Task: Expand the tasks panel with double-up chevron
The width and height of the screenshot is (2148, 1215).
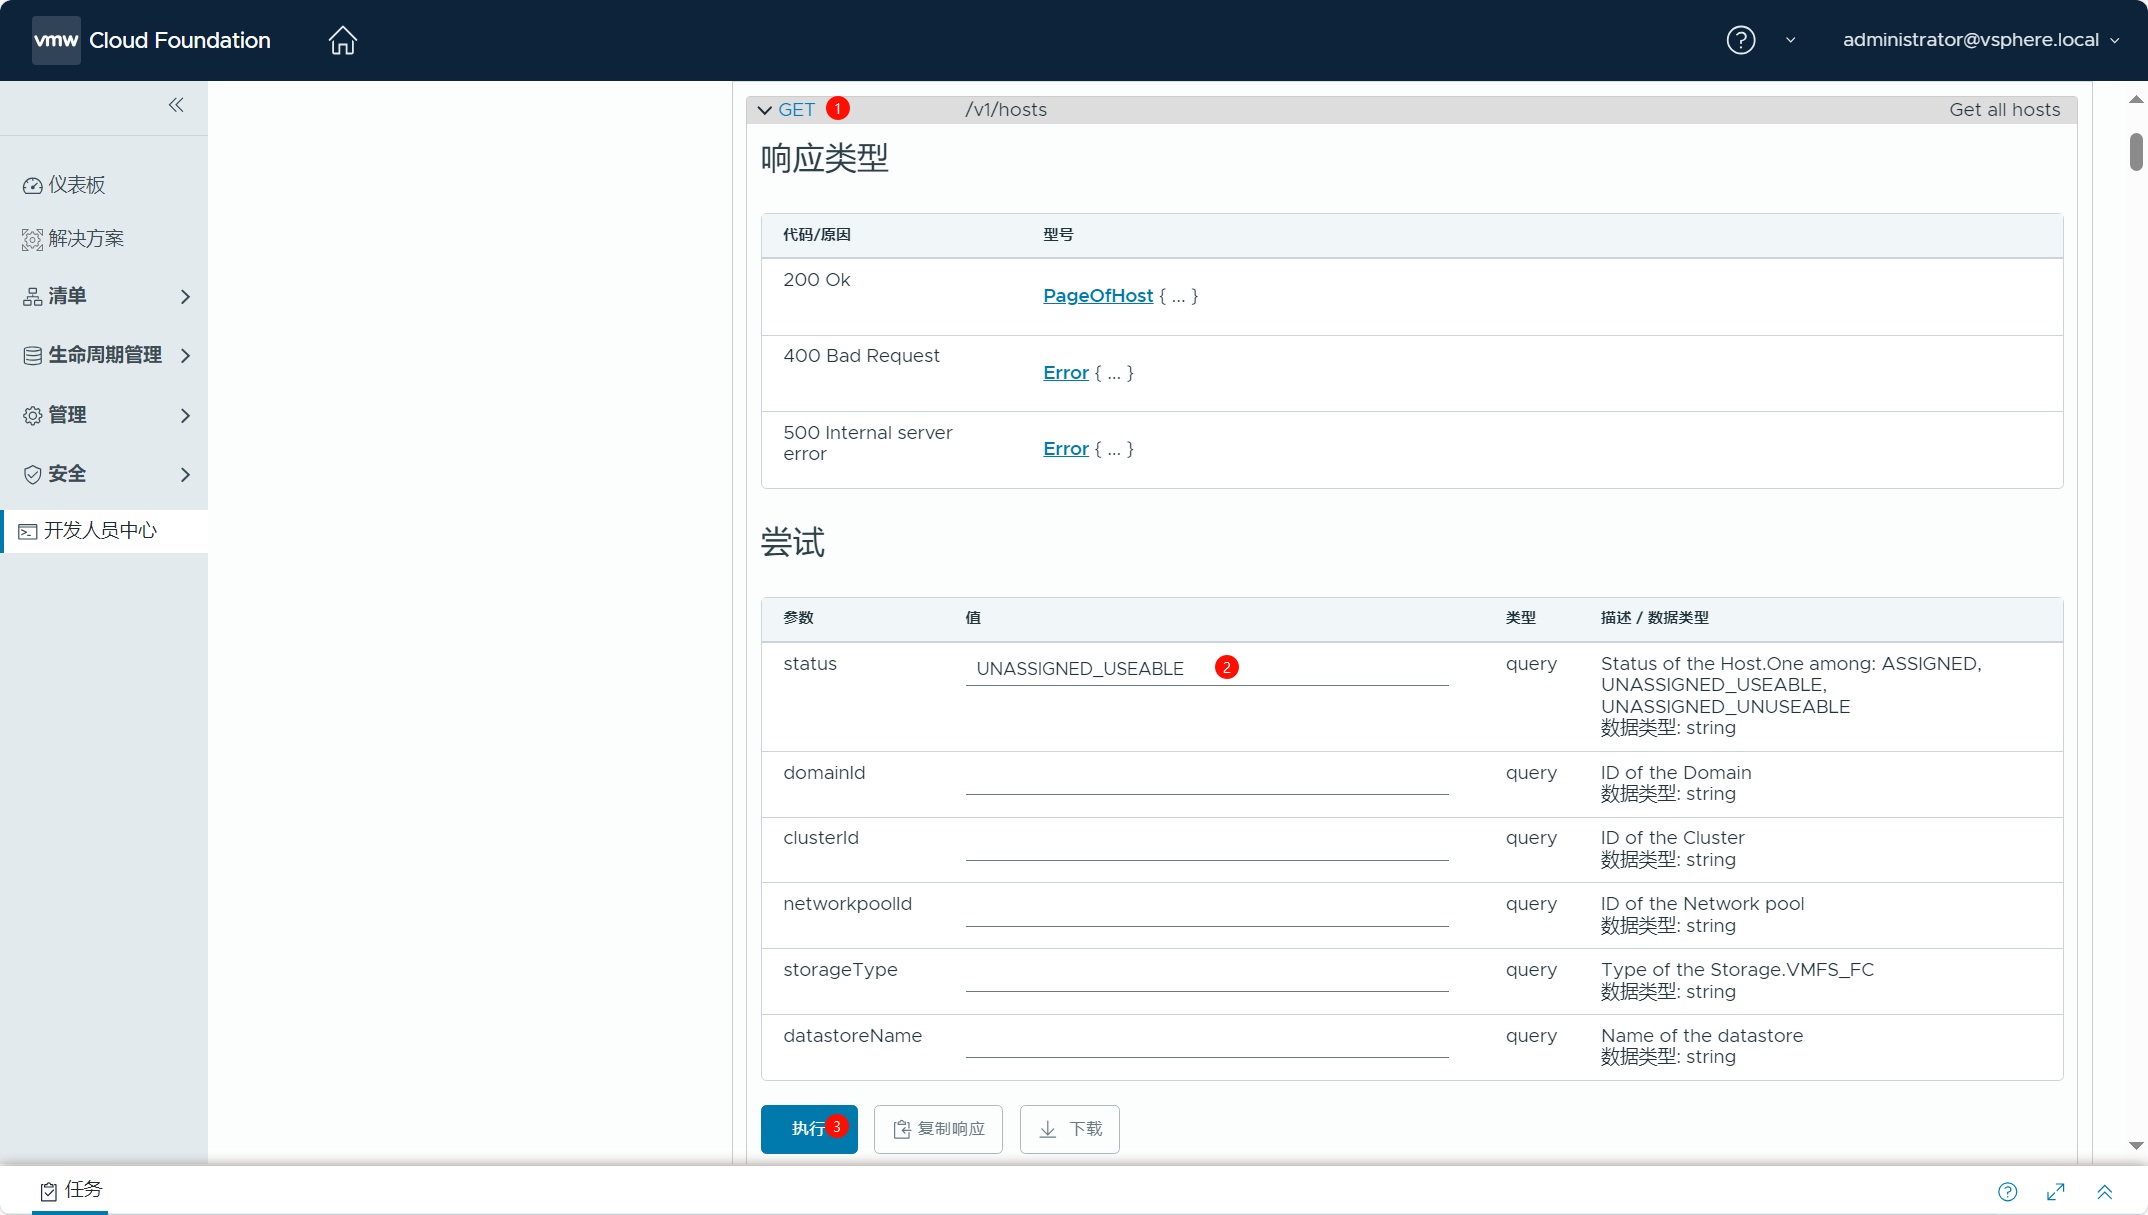Action: pos(2104,1191)
